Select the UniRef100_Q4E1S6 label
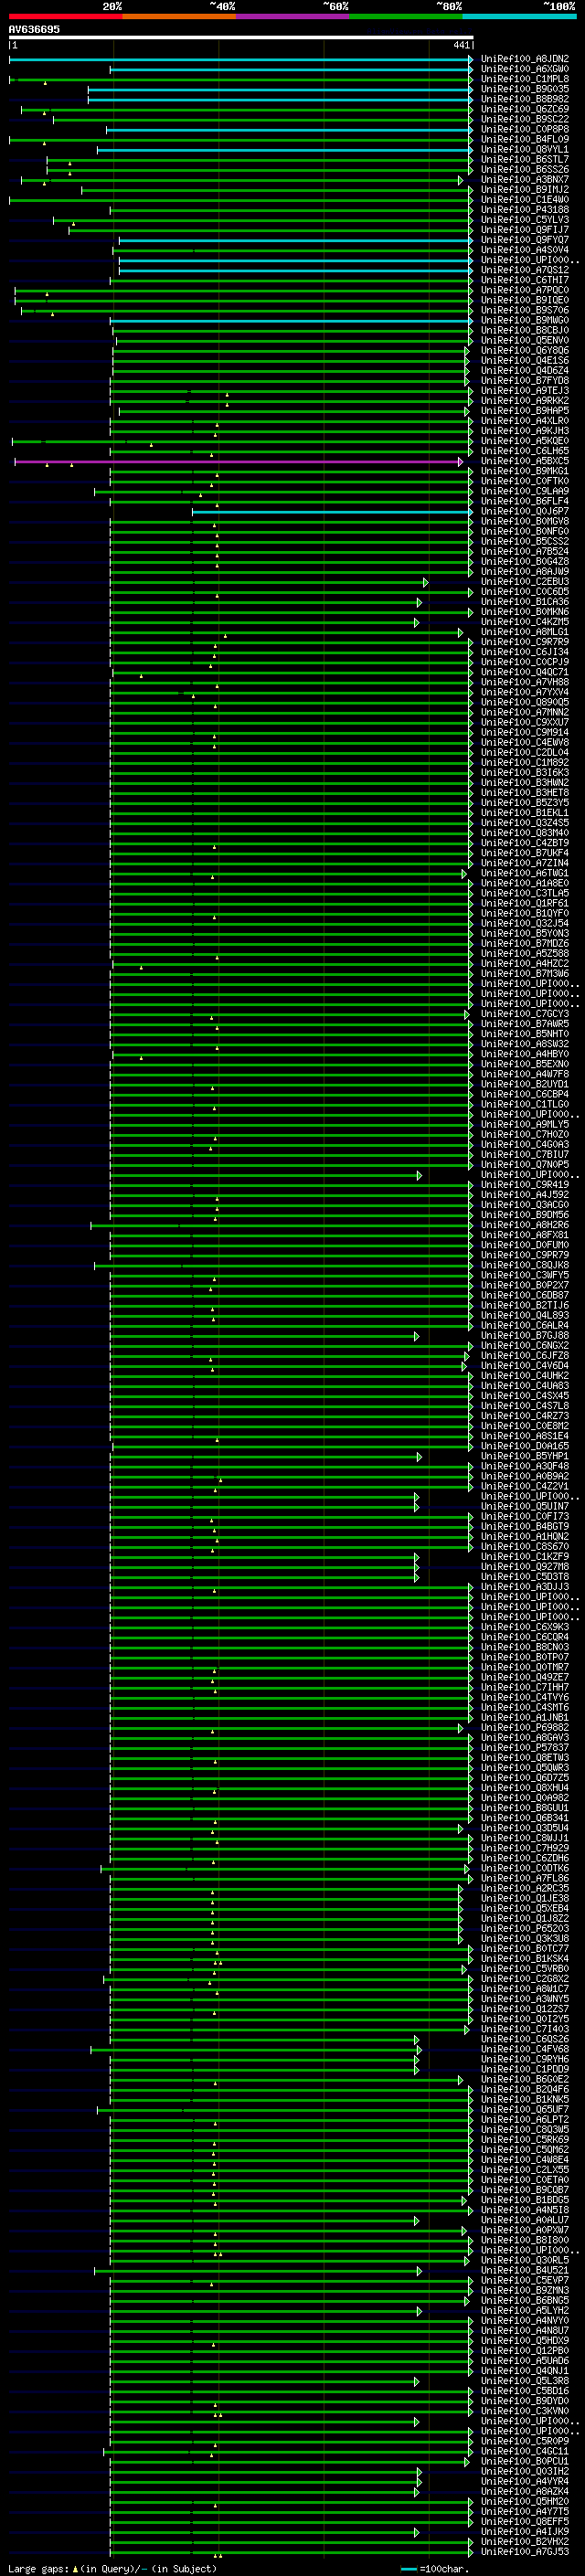The width and height of the screenshot is (585, 2576). pos(525,361)
